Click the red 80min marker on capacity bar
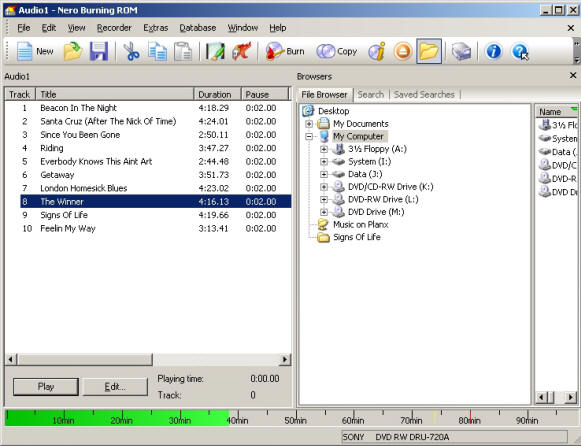581x446 pixels. 470,417
